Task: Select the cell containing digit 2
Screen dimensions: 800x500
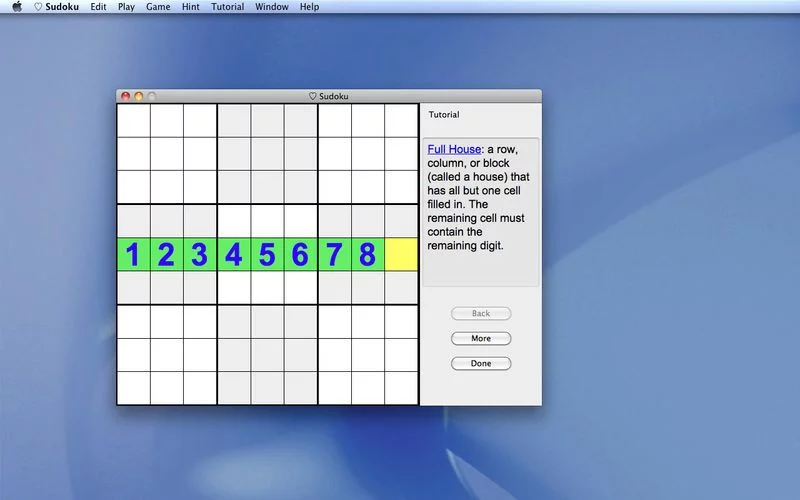Action: (x=167, y=254)
